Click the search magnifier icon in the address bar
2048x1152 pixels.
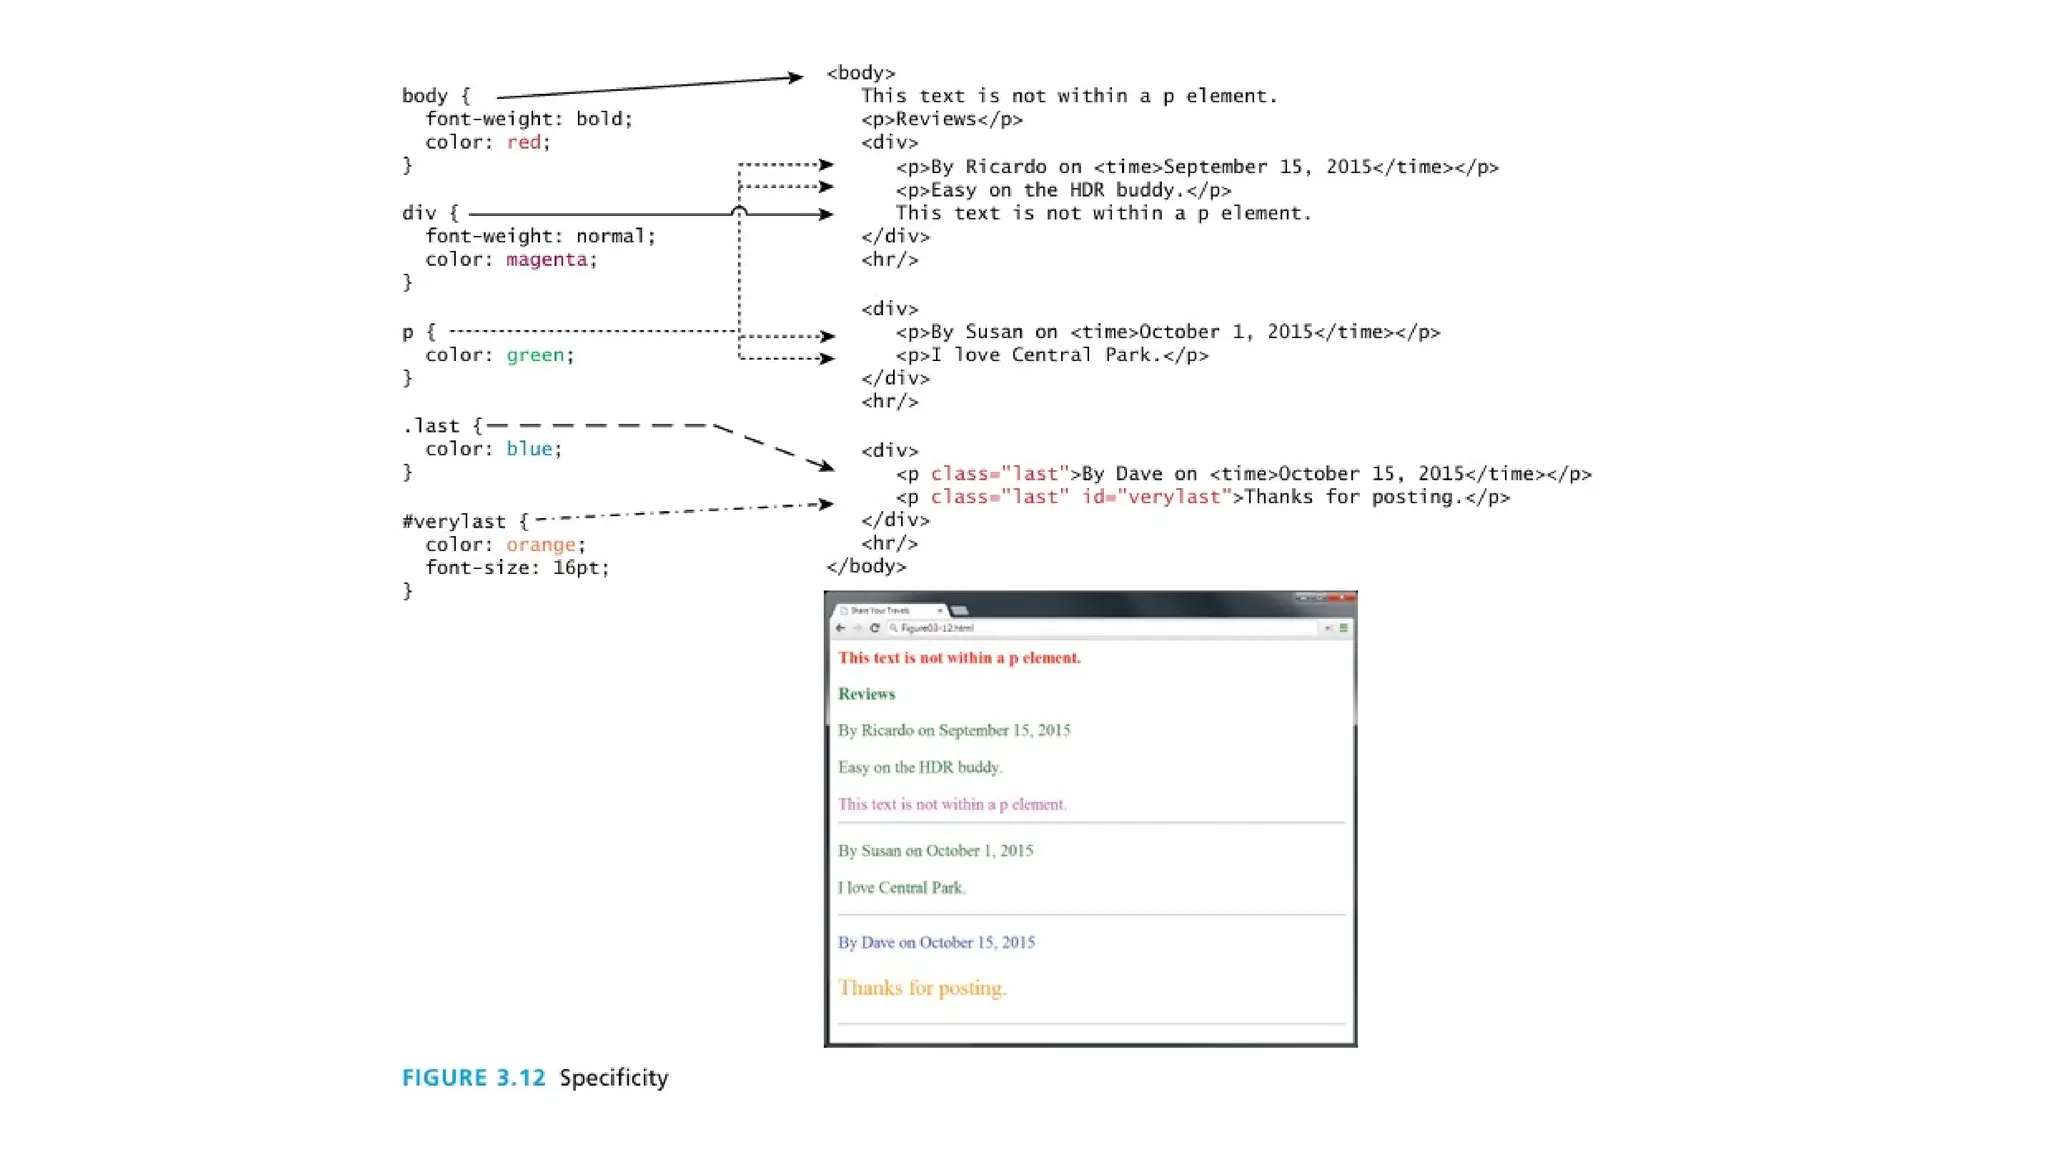point(894,628)
